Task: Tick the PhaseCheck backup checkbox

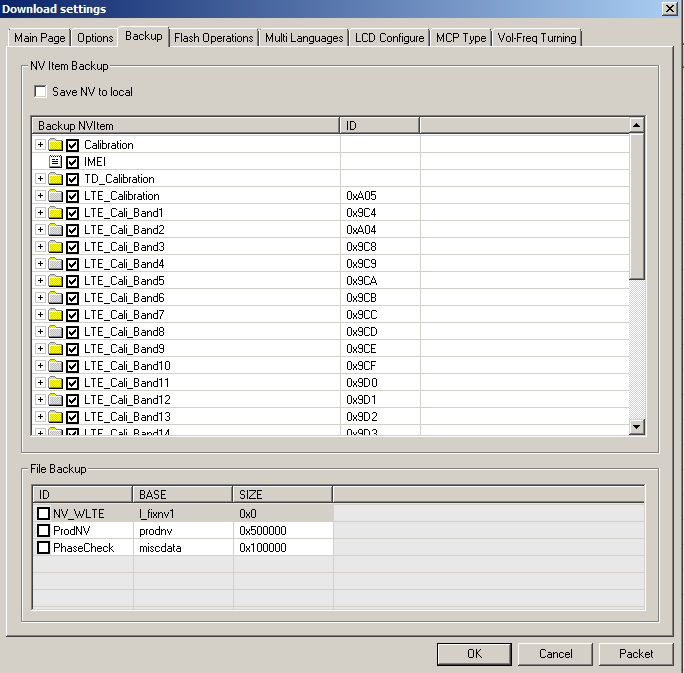Action: [43, 548]
